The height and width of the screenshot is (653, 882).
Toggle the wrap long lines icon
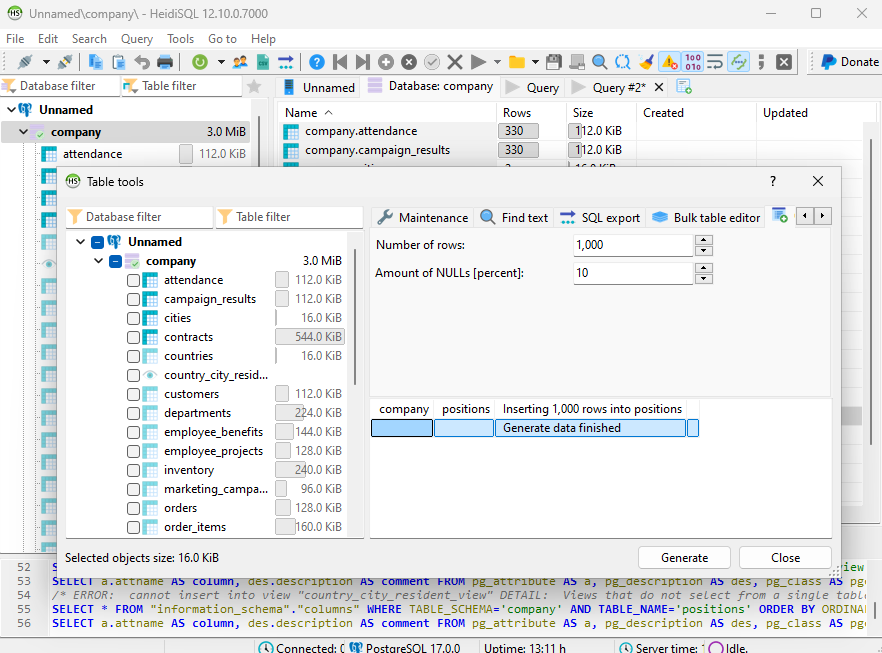pos(715,62)
